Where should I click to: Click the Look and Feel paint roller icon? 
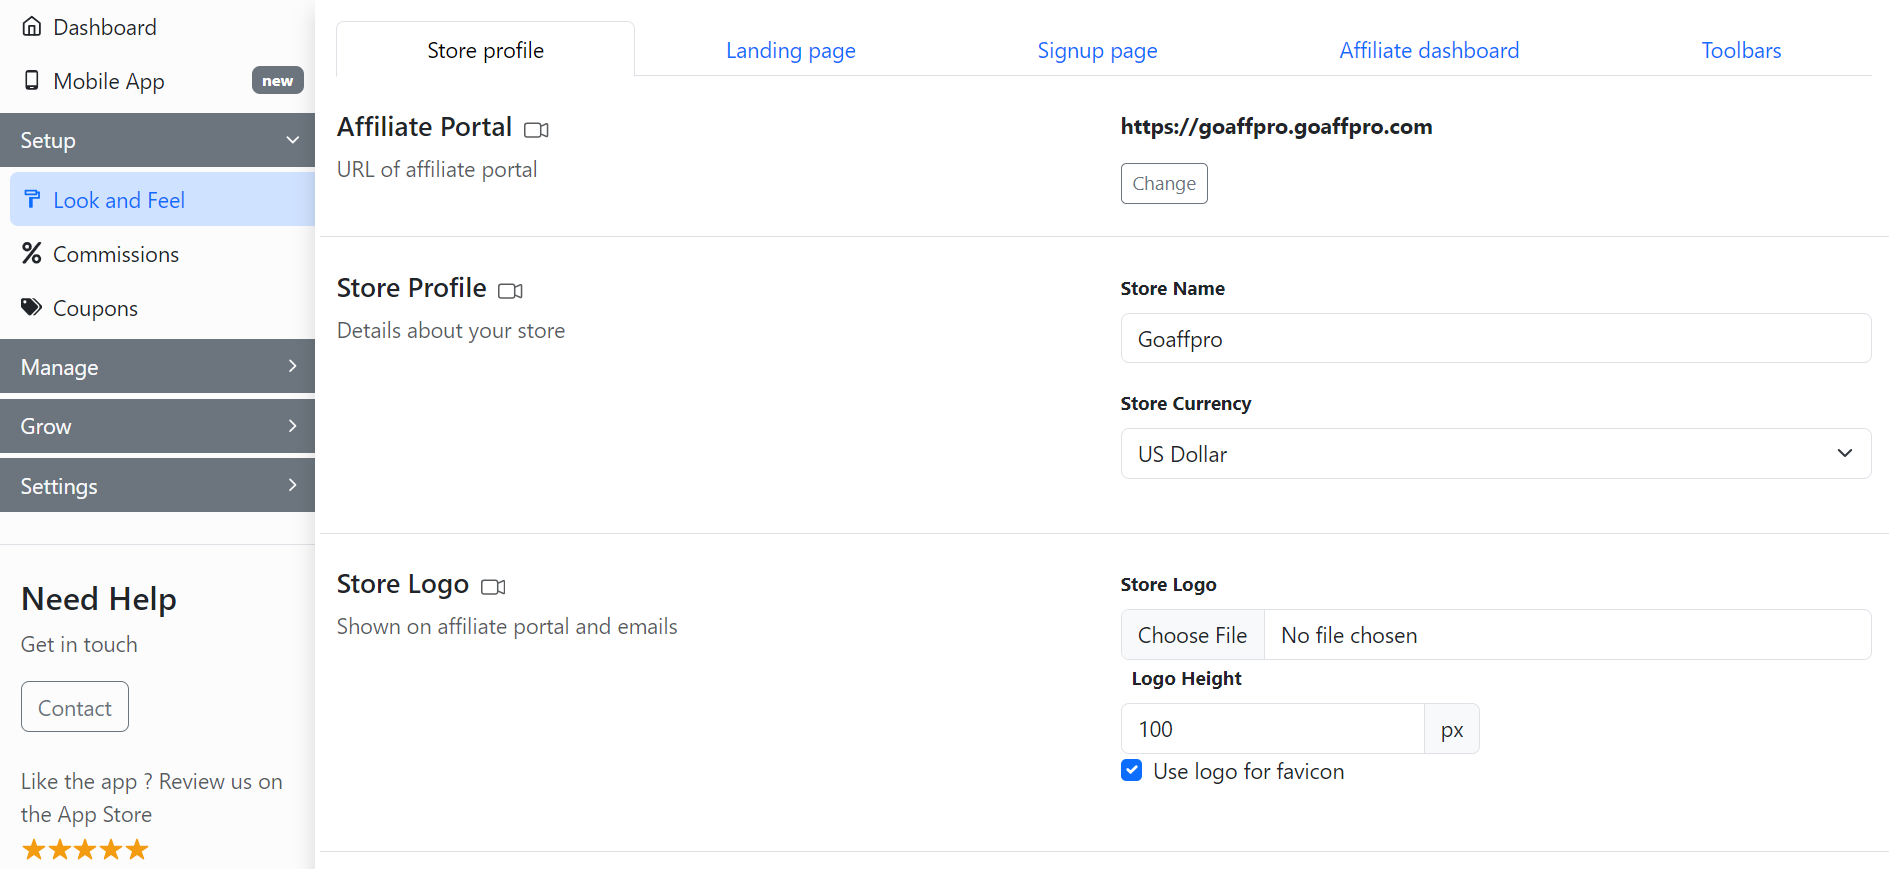tap(32, 200)
